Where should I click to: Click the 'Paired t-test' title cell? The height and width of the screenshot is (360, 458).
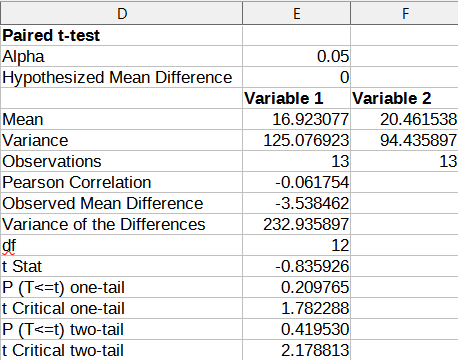[122, 35]
